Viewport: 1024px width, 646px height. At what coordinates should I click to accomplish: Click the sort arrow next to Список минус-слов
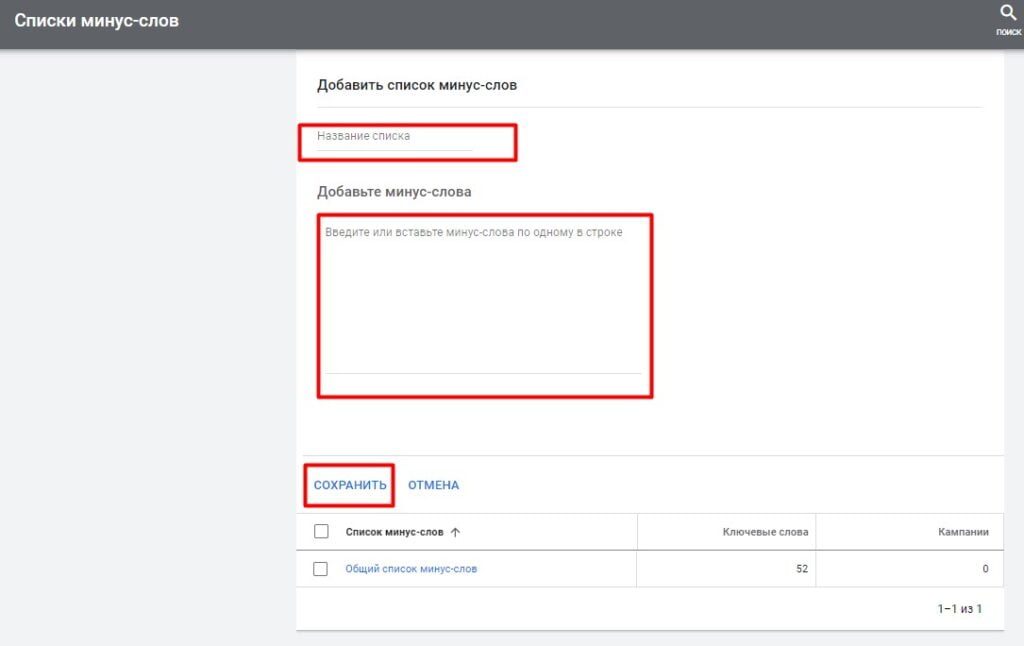click(x=455, y=532)
